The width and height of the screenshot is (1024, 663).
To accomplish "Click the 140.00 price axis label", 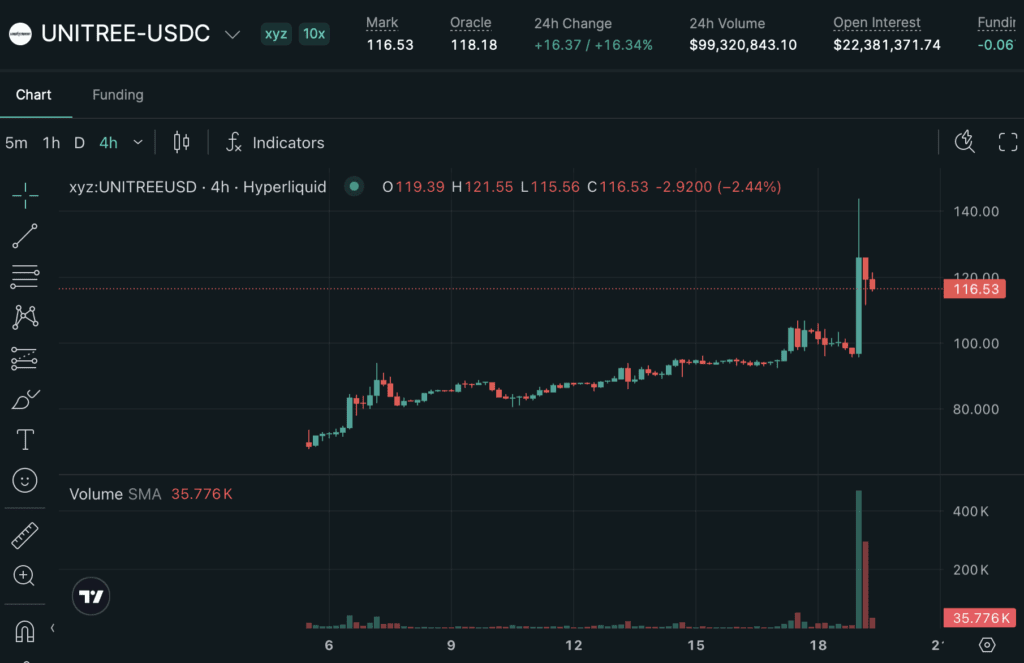I will [x=976, y=212].
